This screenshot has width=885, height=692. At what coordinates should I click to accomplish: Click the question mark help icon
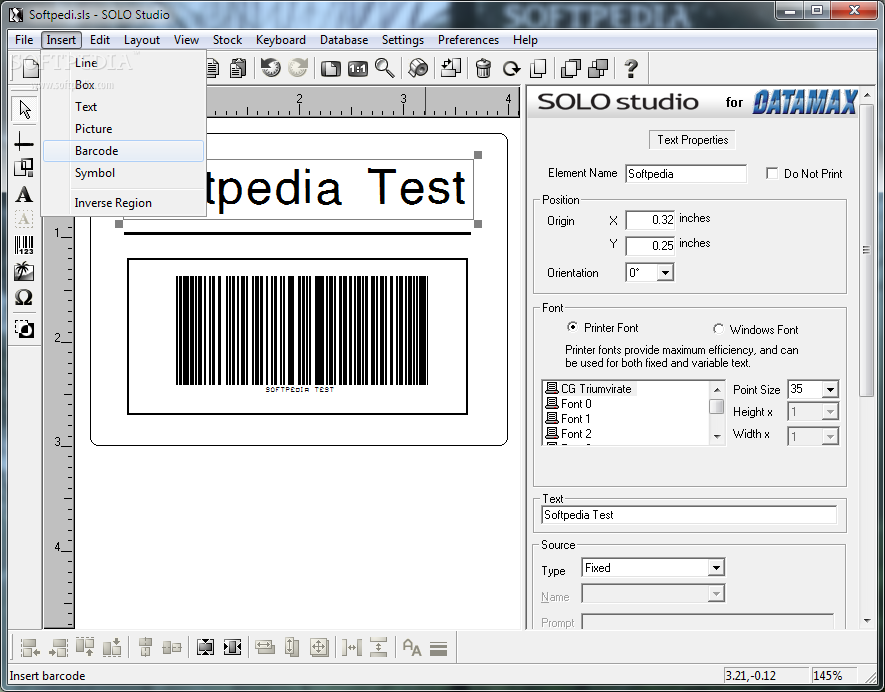coord(631,68)
